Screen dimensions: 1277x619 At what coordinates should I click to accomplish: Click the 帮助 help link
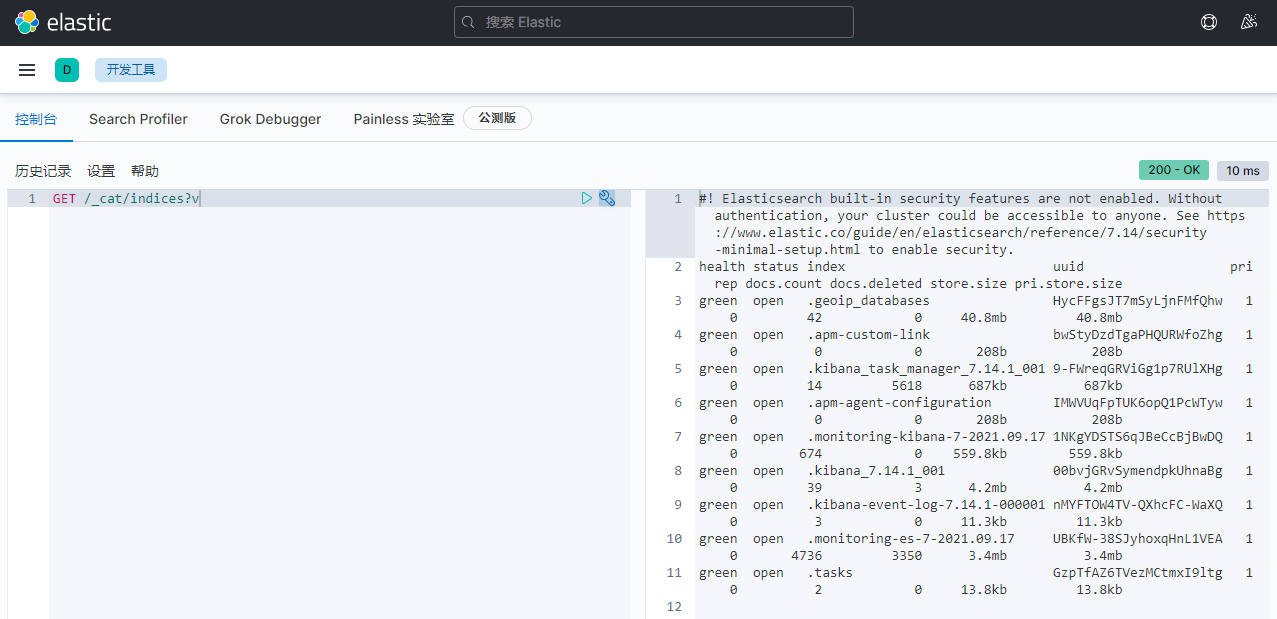[x=145, y=171]
